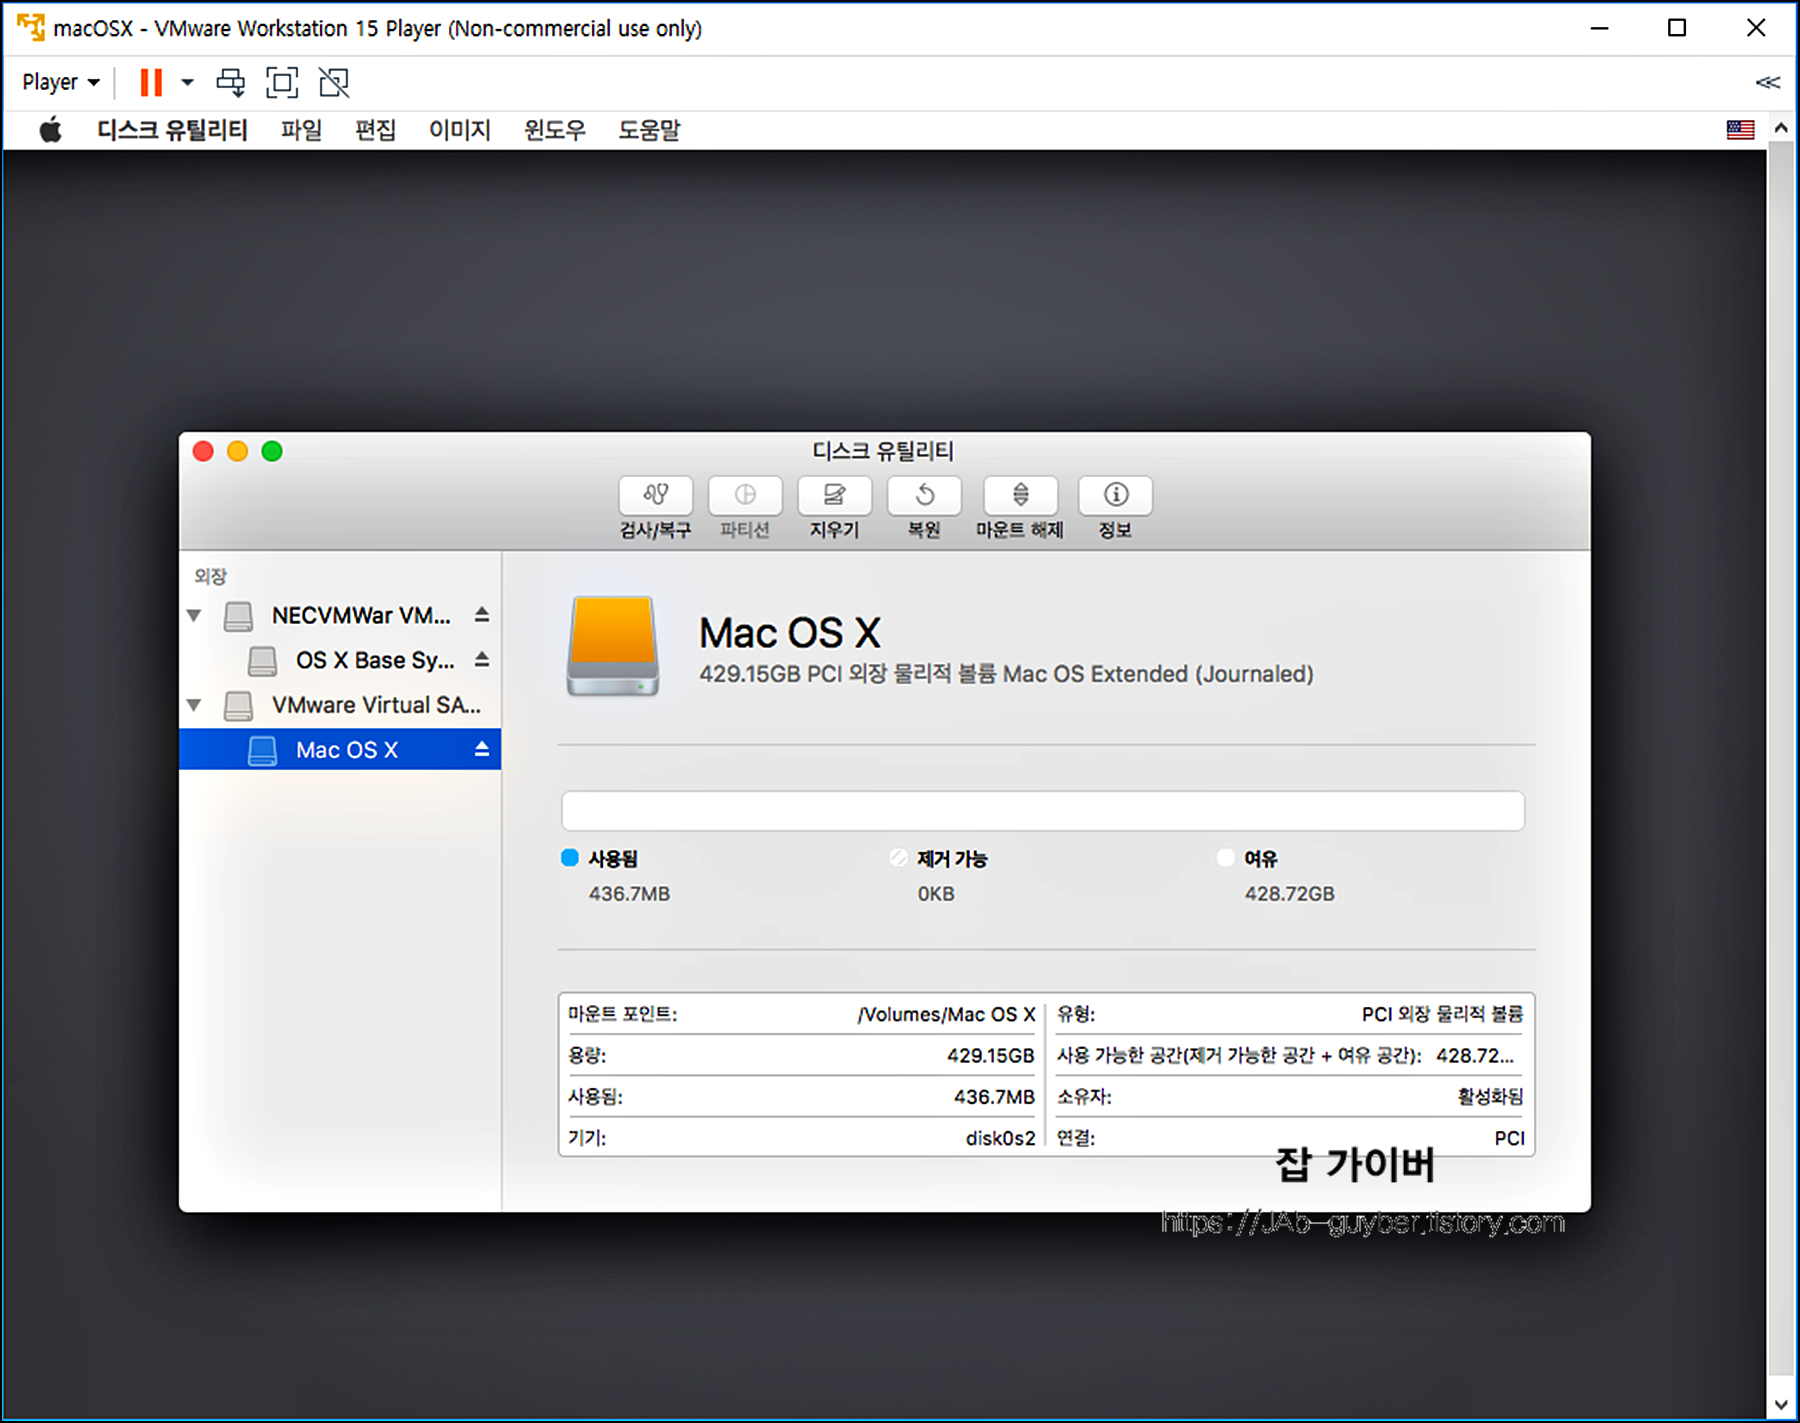The image size is (1800, 1423).
Task: Open the Apple menu
Action: pos(50,130)
